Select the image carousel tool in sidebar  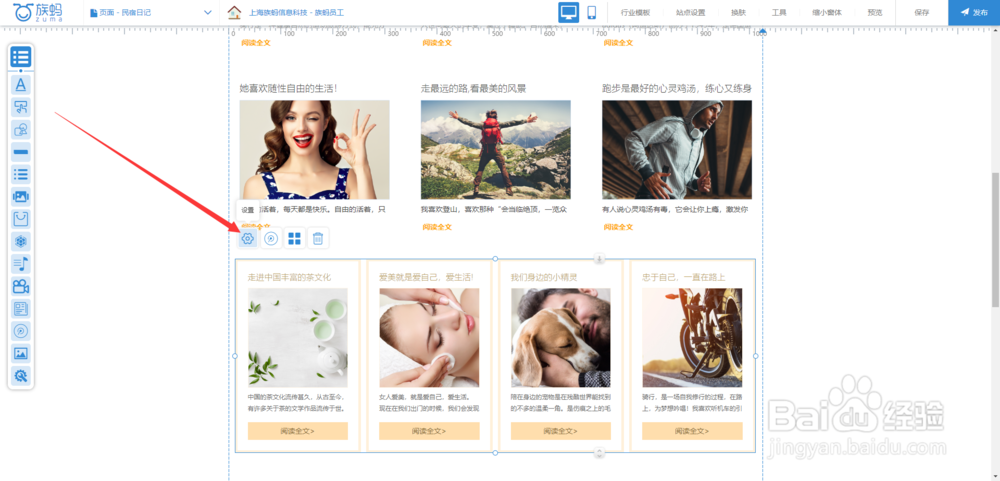pyautogui.click(x=20, y=196)
